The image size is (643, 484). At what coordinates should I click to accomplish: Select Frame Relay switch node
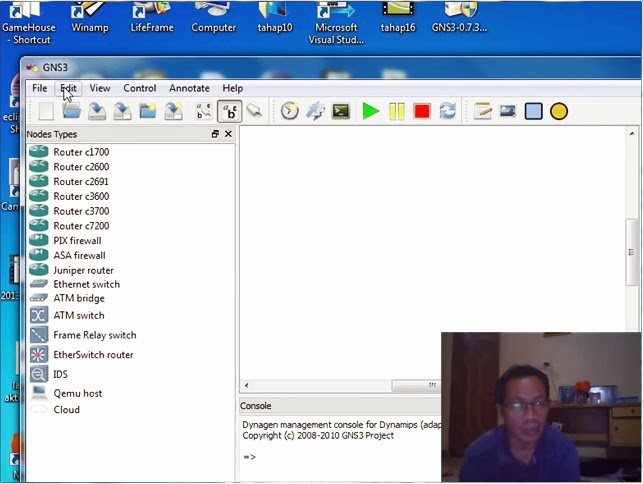pos(83,335)
